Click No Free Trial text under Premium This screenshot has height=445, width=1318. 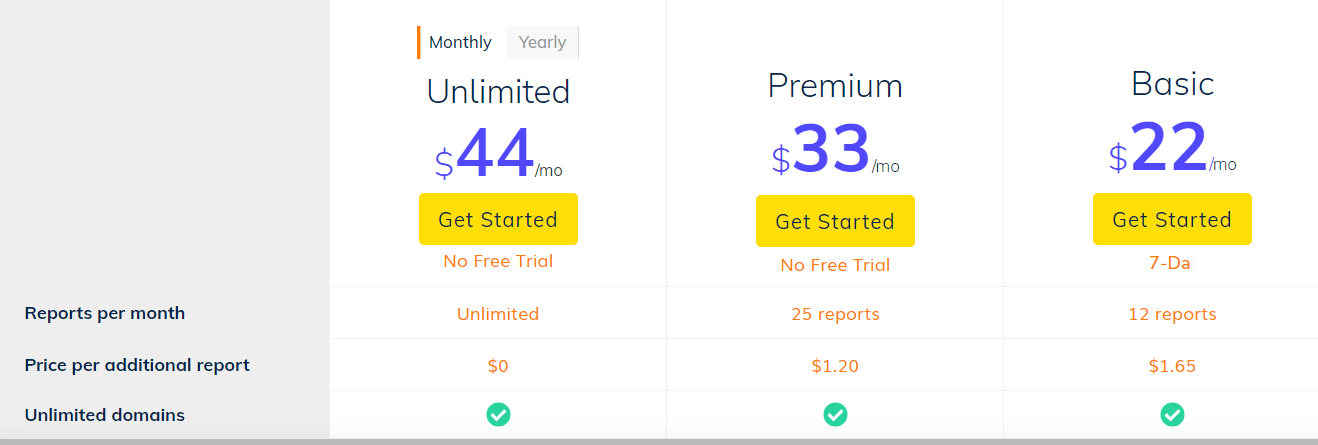835,265
